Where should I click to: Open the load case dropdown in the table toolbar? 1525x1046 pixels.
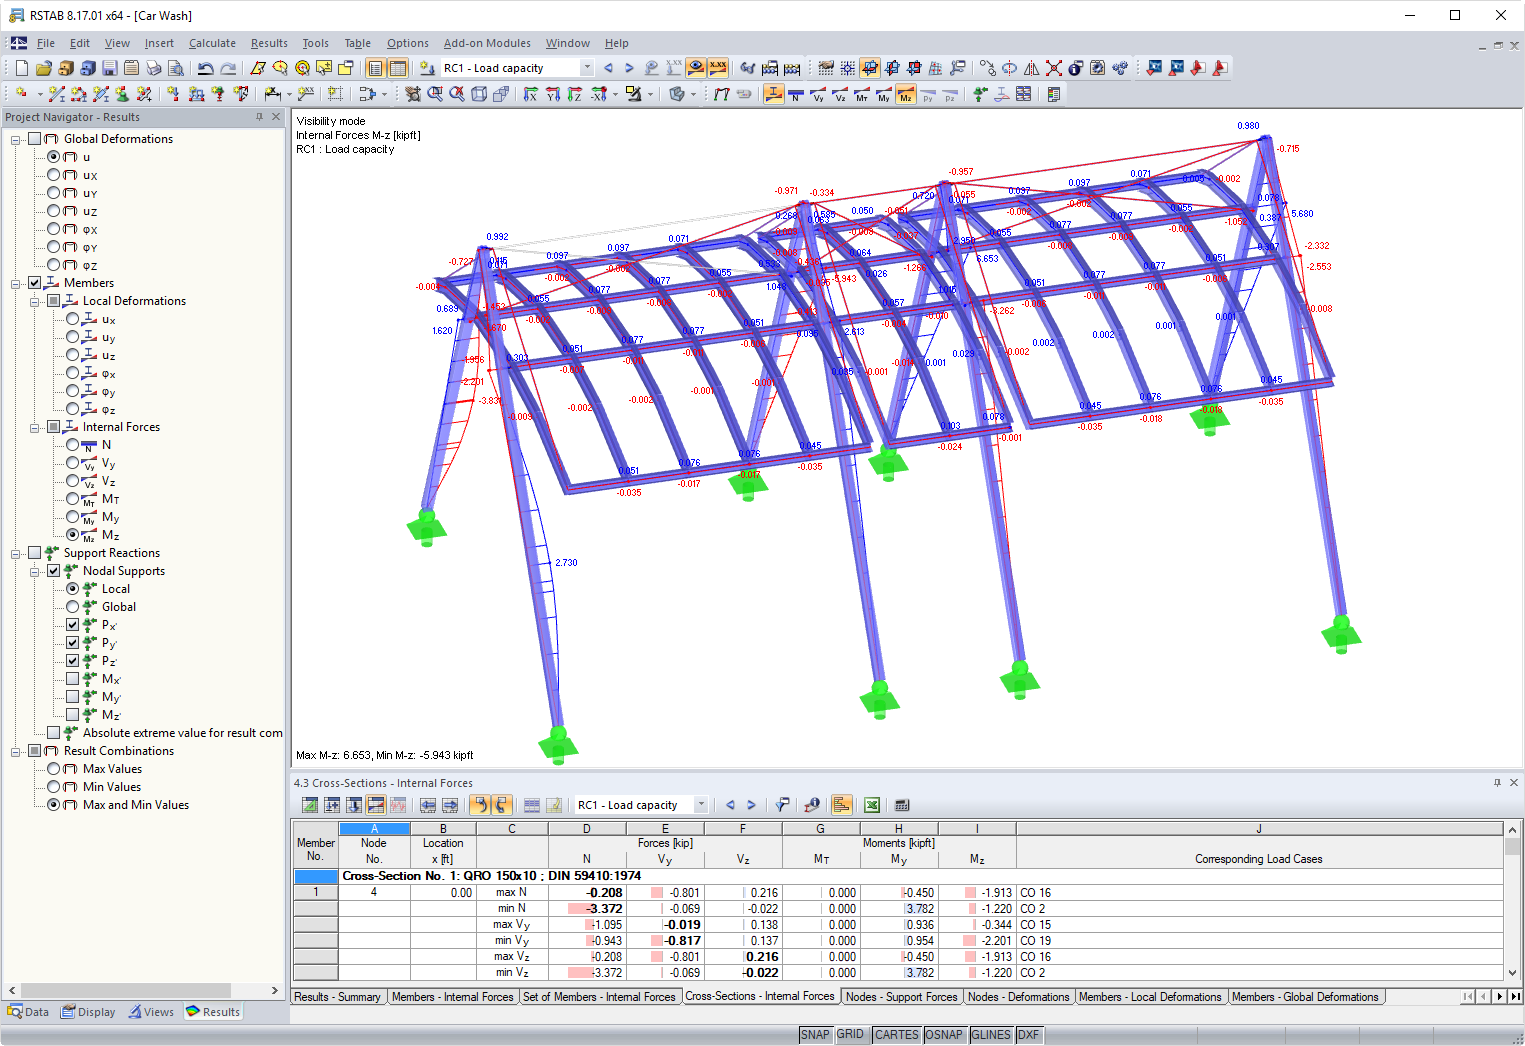[x=701, y=805]
